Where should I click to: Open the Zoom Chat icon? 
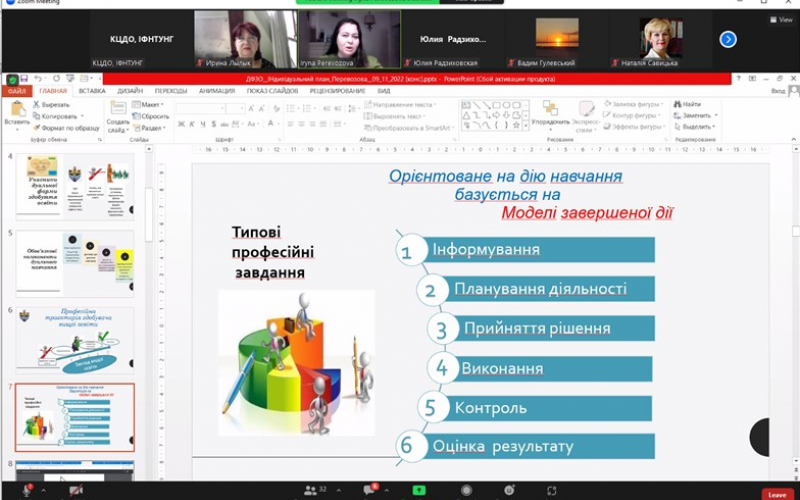pyautogui.click(x=369, y=490)
